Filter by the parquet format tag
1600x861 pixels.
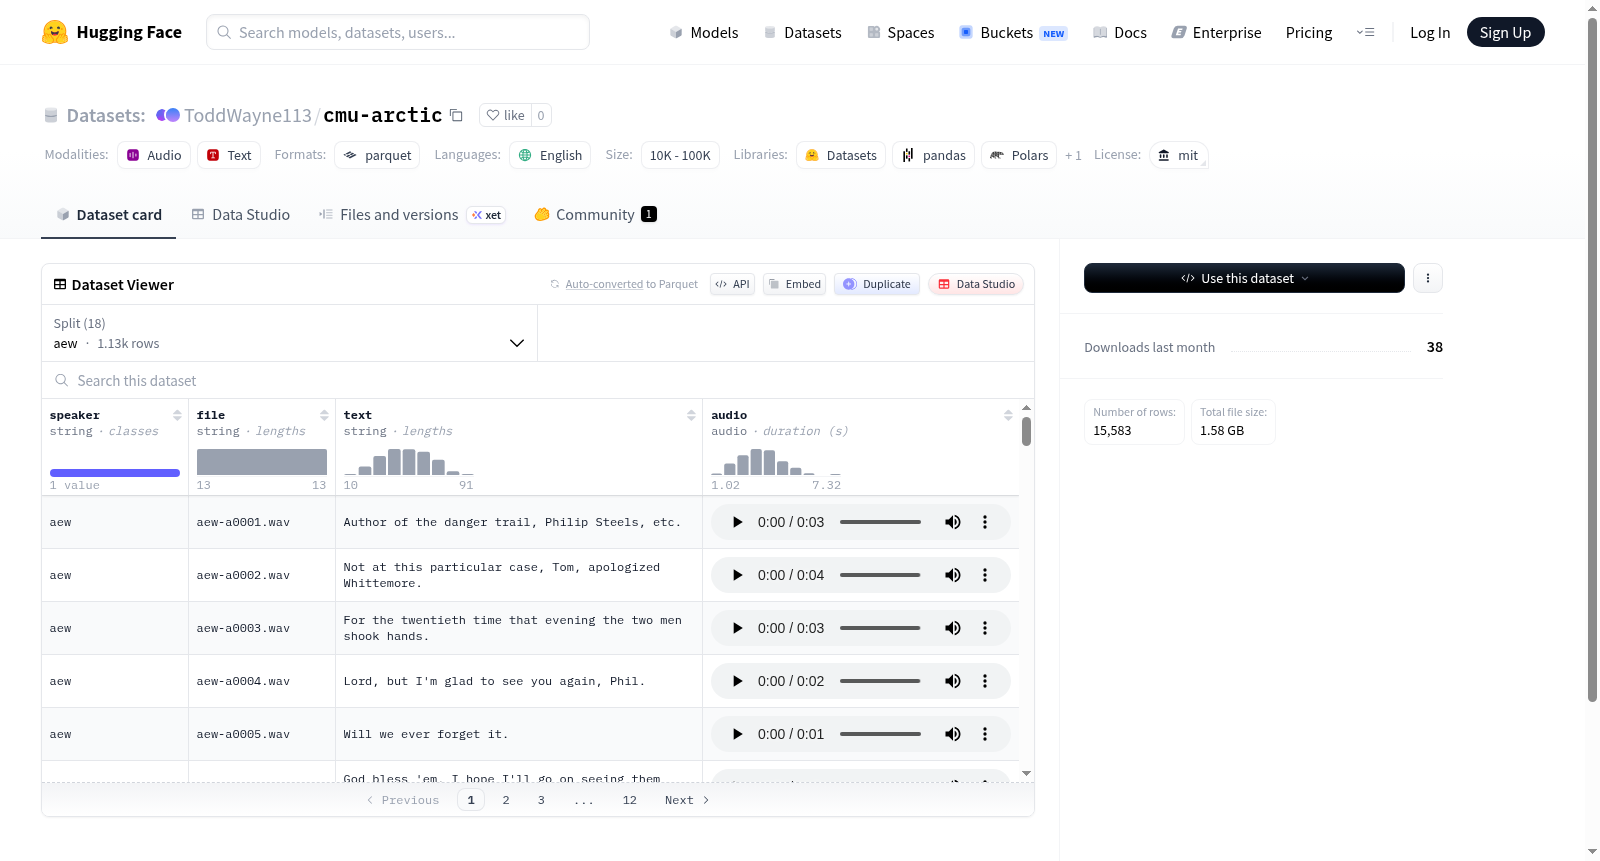[377, 155]
